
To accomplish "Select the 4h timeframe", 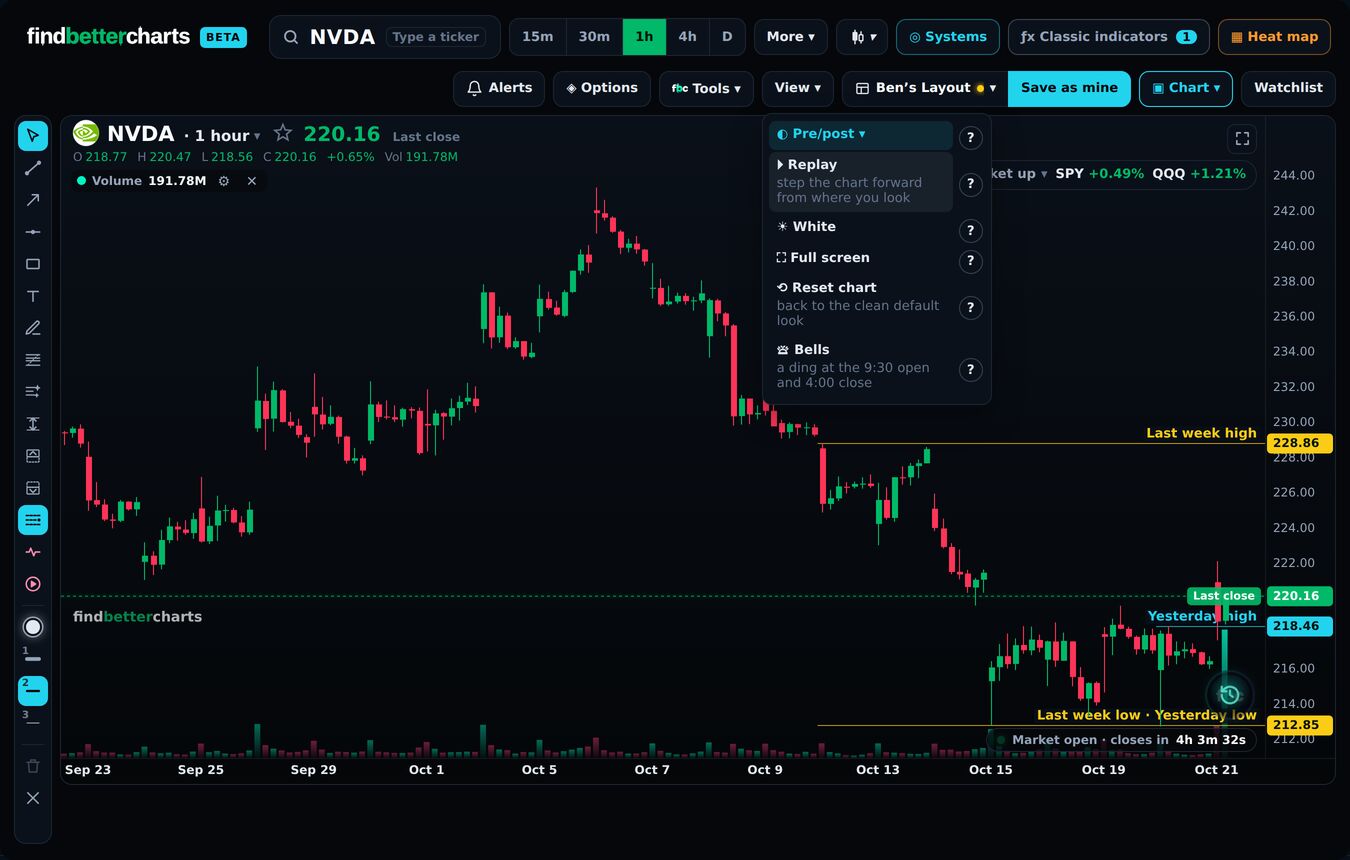I will [687, 37].
